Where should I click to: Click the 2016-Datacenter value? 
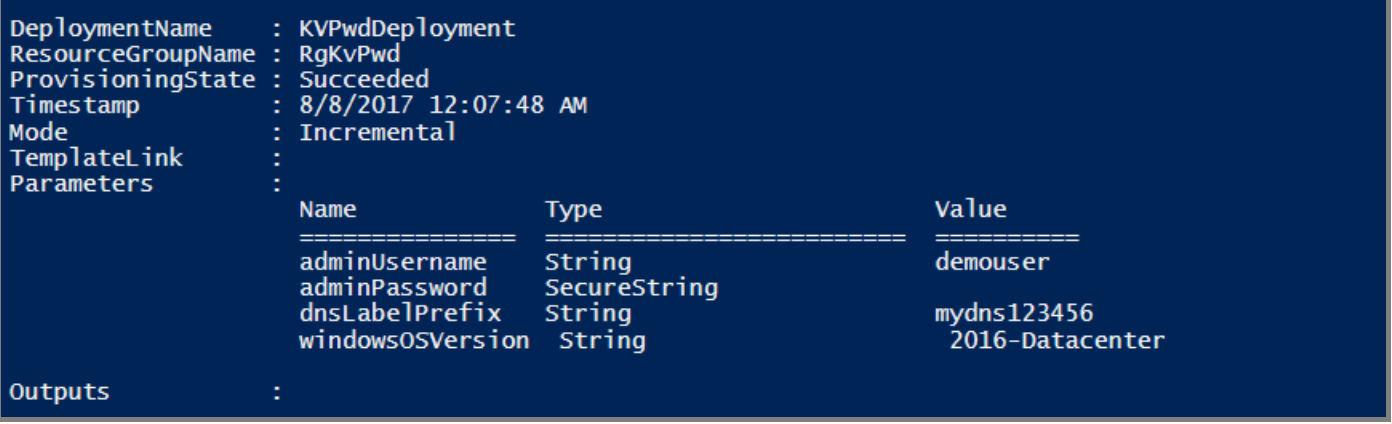(1057, 340)
